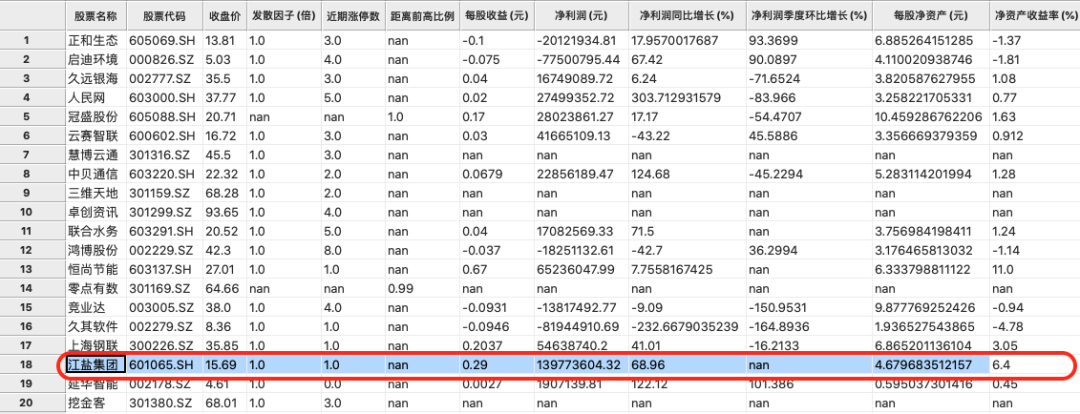Screen dimensions: 1080x414
Task: Select the 净利润季度环比增长 (%) column header
Action: tap(809, 14)
